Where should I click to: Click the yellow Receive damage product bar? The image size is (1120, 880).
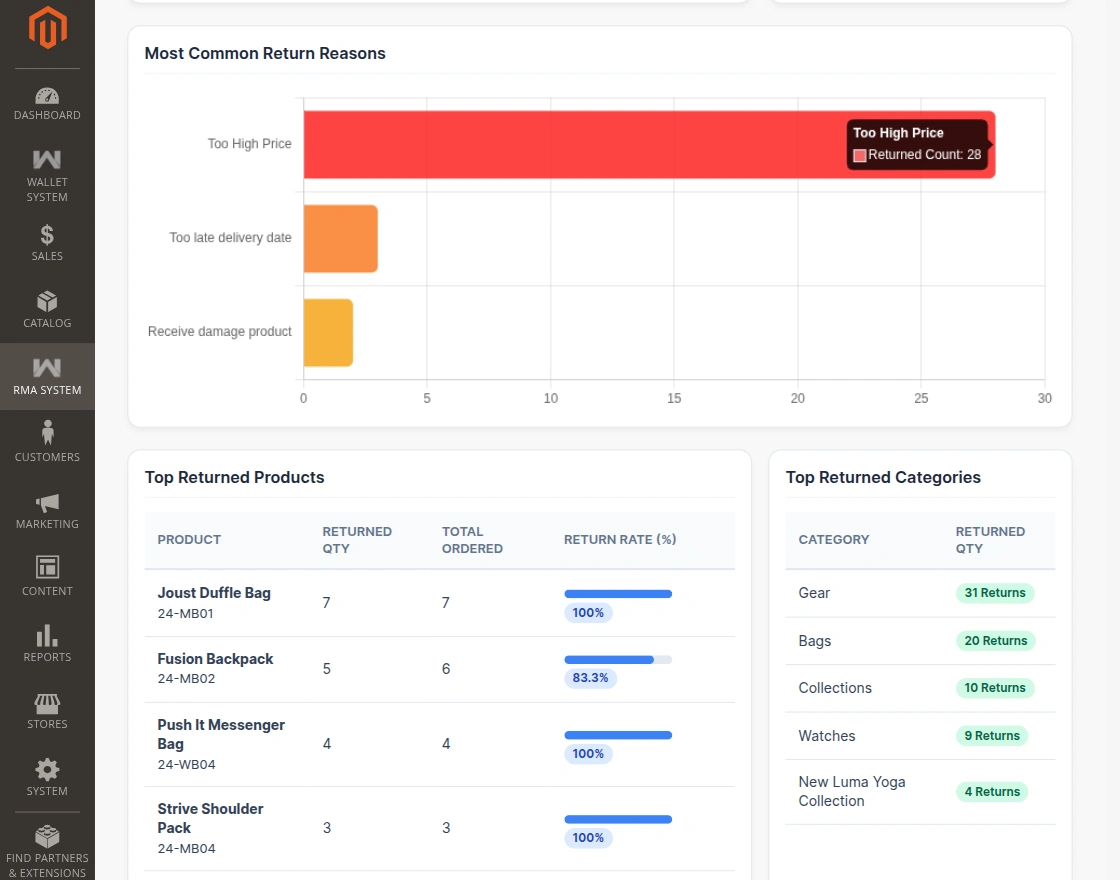tap(329, 333)
